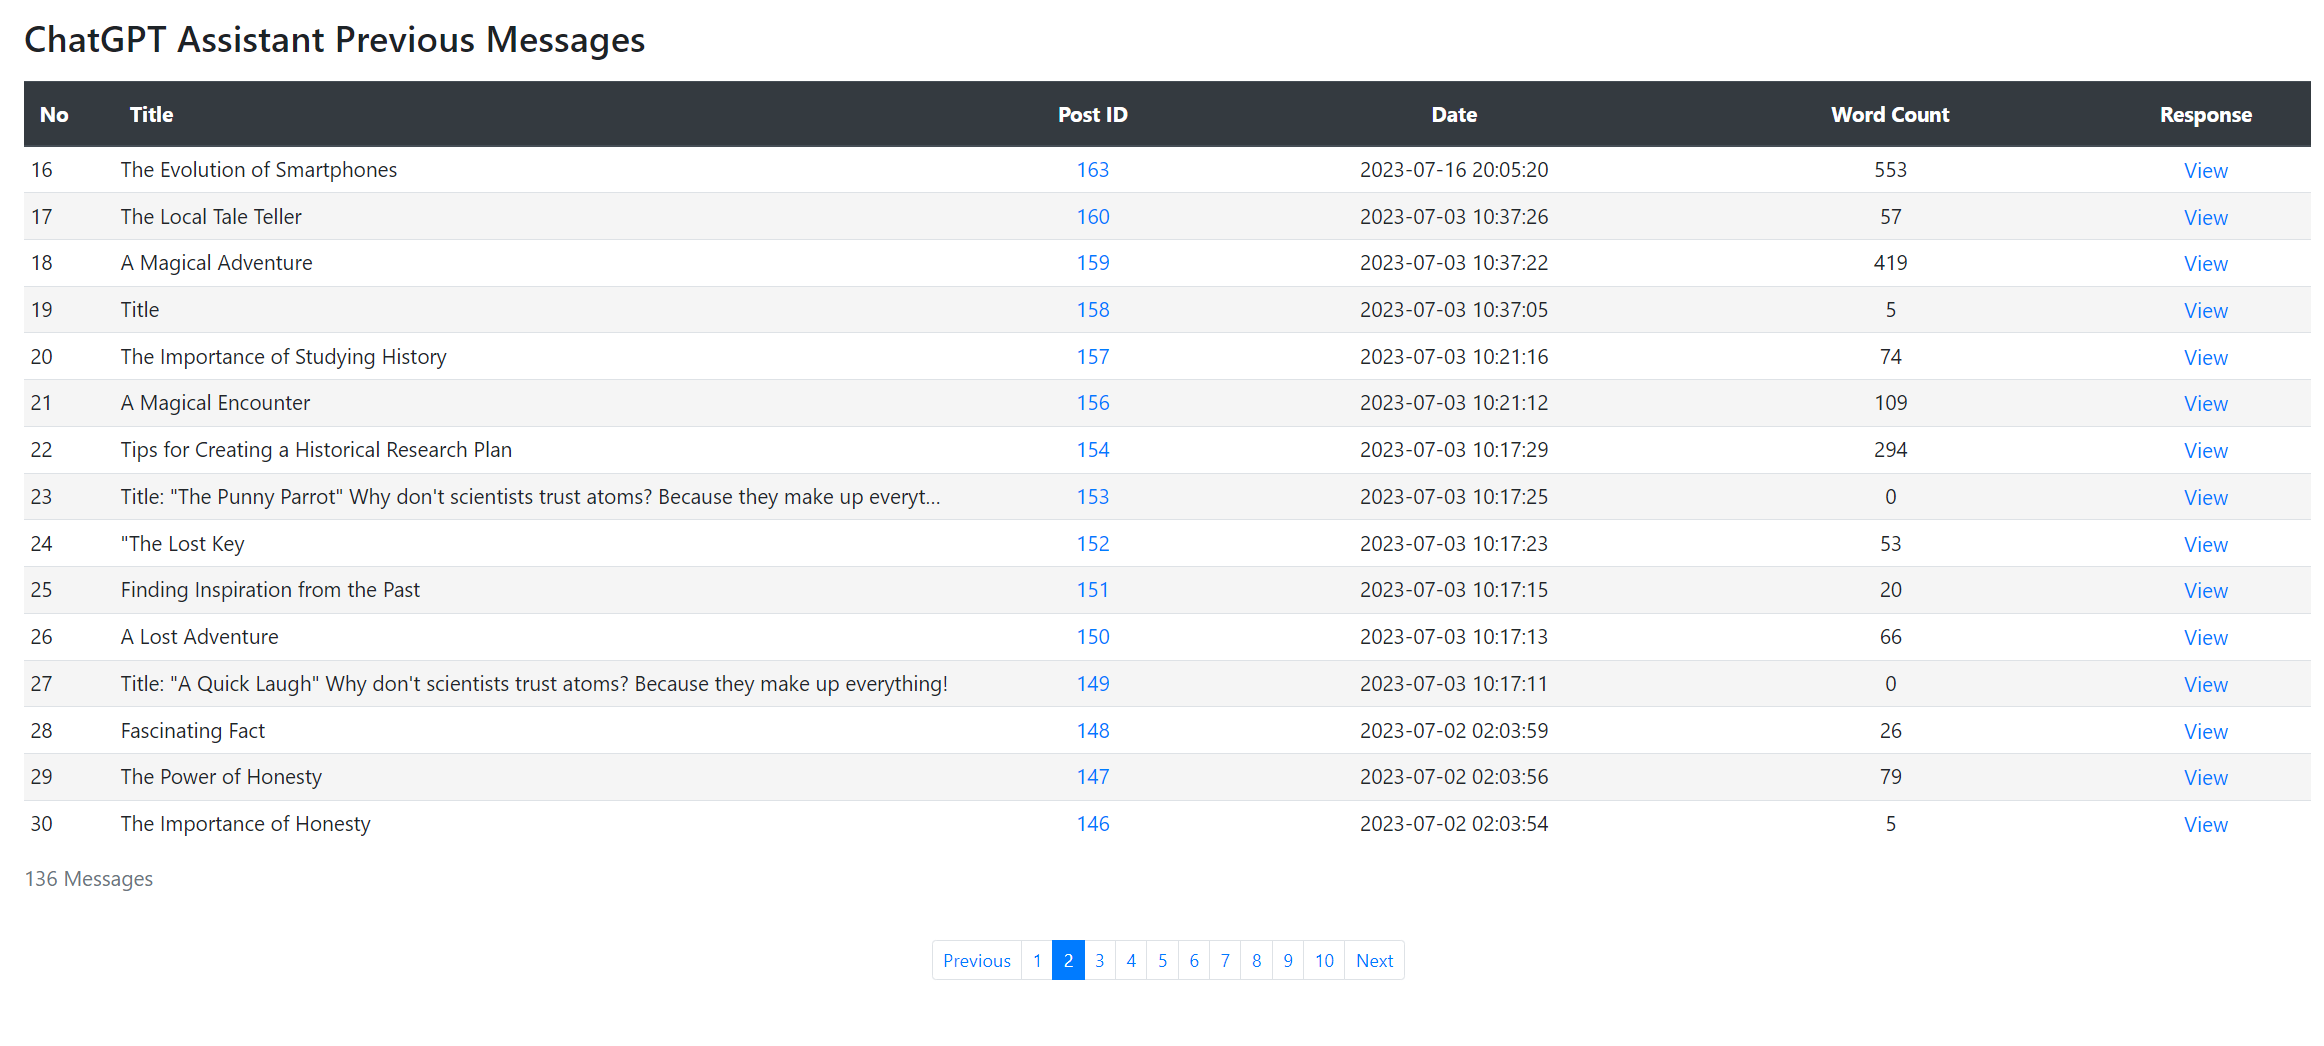Image resolution: width=2324 pixels, height=1046 pixels.
Task: Select current page 2 button
Action: click(1068, 961)
